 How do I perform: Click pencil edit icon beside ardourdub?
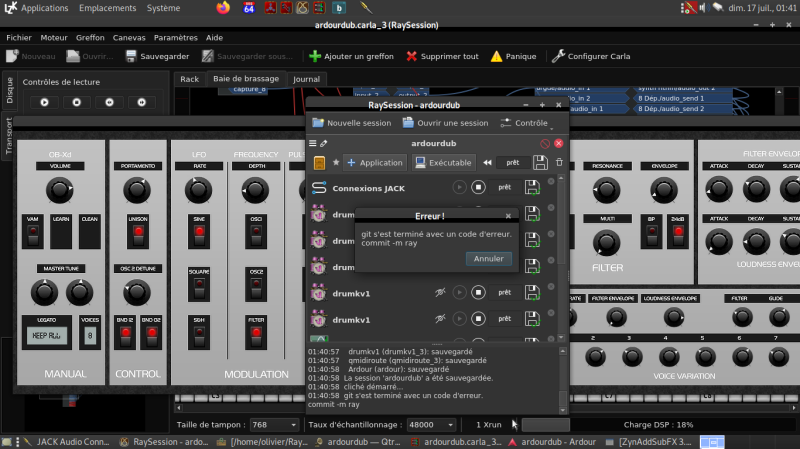click(x=323, y=143)
